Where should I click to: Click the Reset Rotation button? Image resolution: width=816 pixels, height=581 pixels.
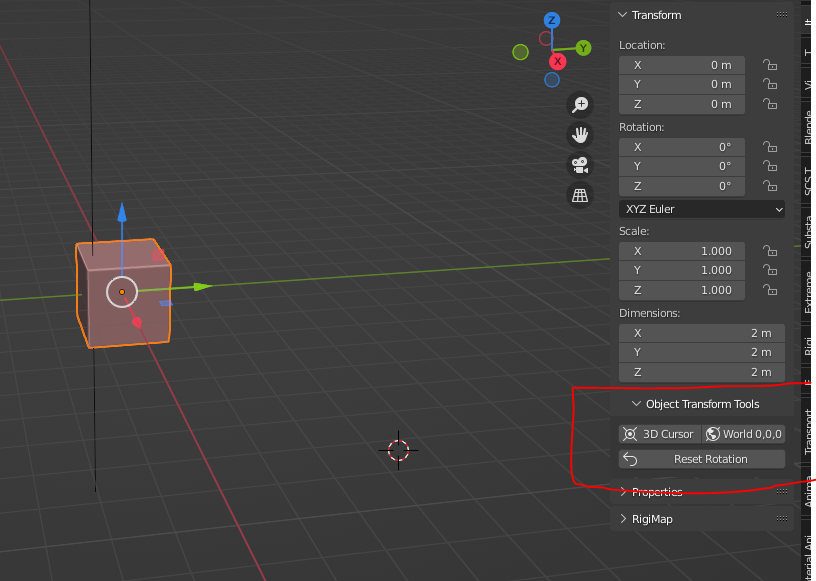pos(702,459)
